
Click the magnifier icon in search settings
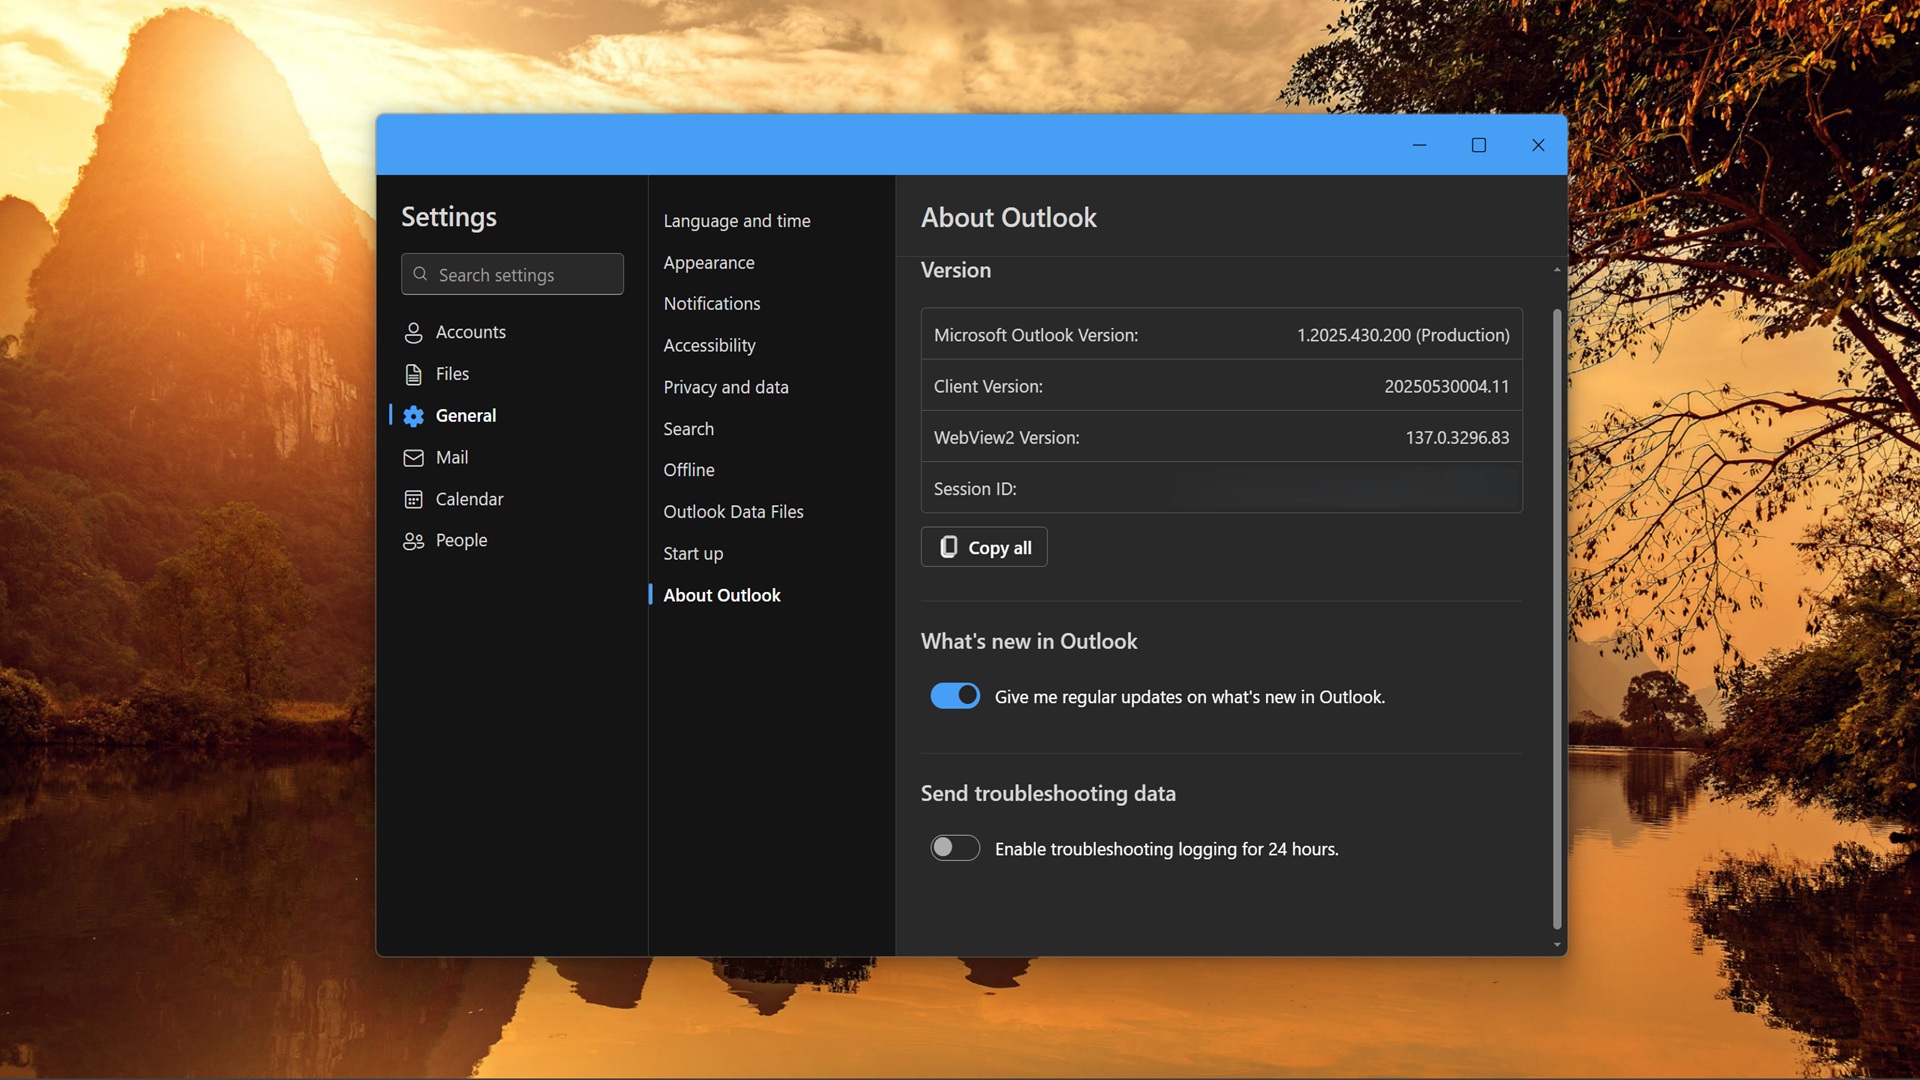point(421,274)
